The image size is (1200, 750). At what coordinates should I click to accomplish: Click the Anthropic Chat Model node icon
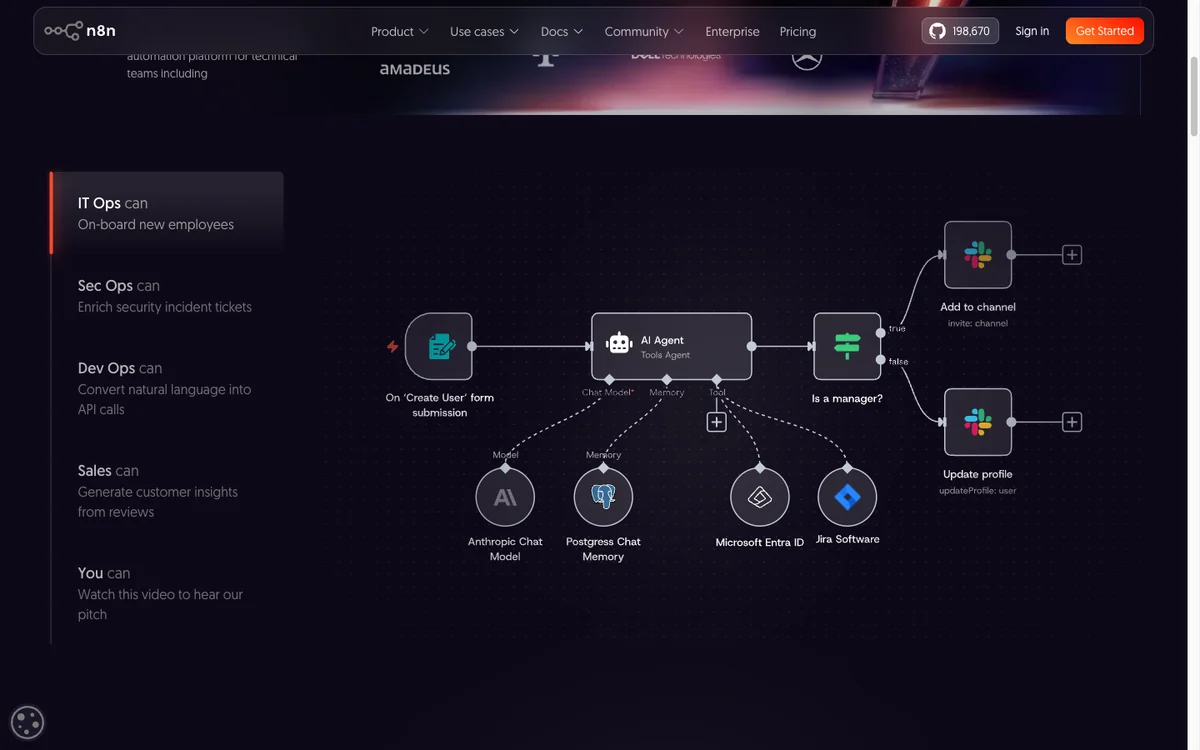(x=505, y=497)
